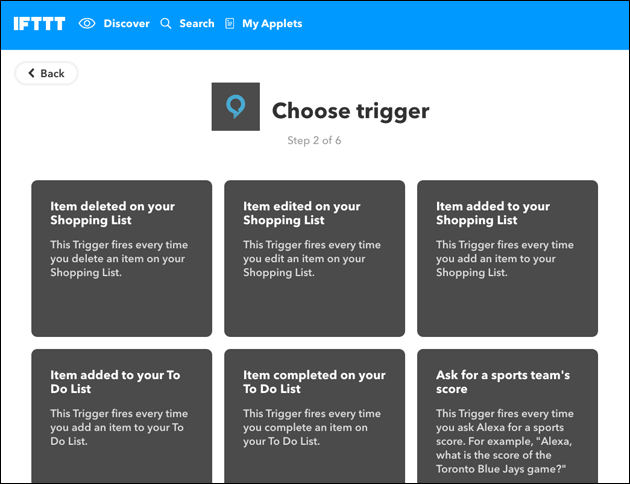Screen dimensions: 630x484
Task: Click the IFTTT logo in the header
Action: [40, 23]
